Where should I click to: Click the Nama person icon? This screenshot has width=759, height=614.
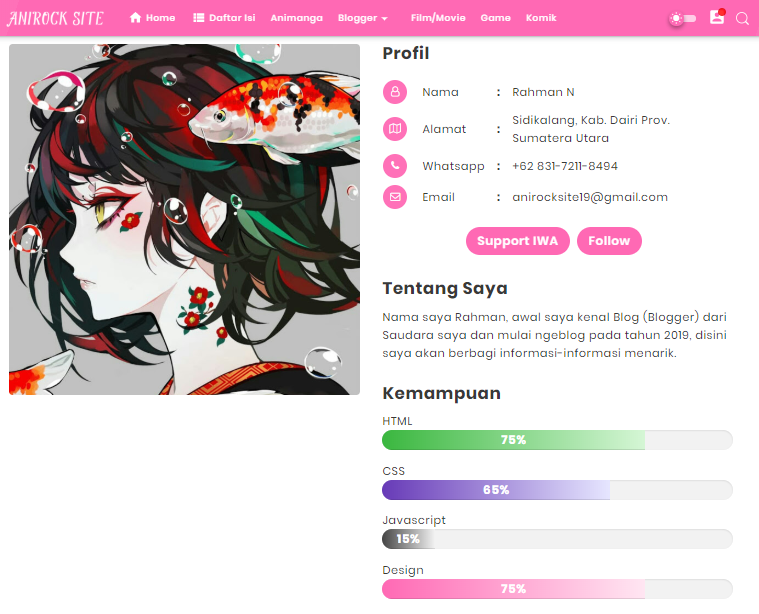(x=395, y=92)
